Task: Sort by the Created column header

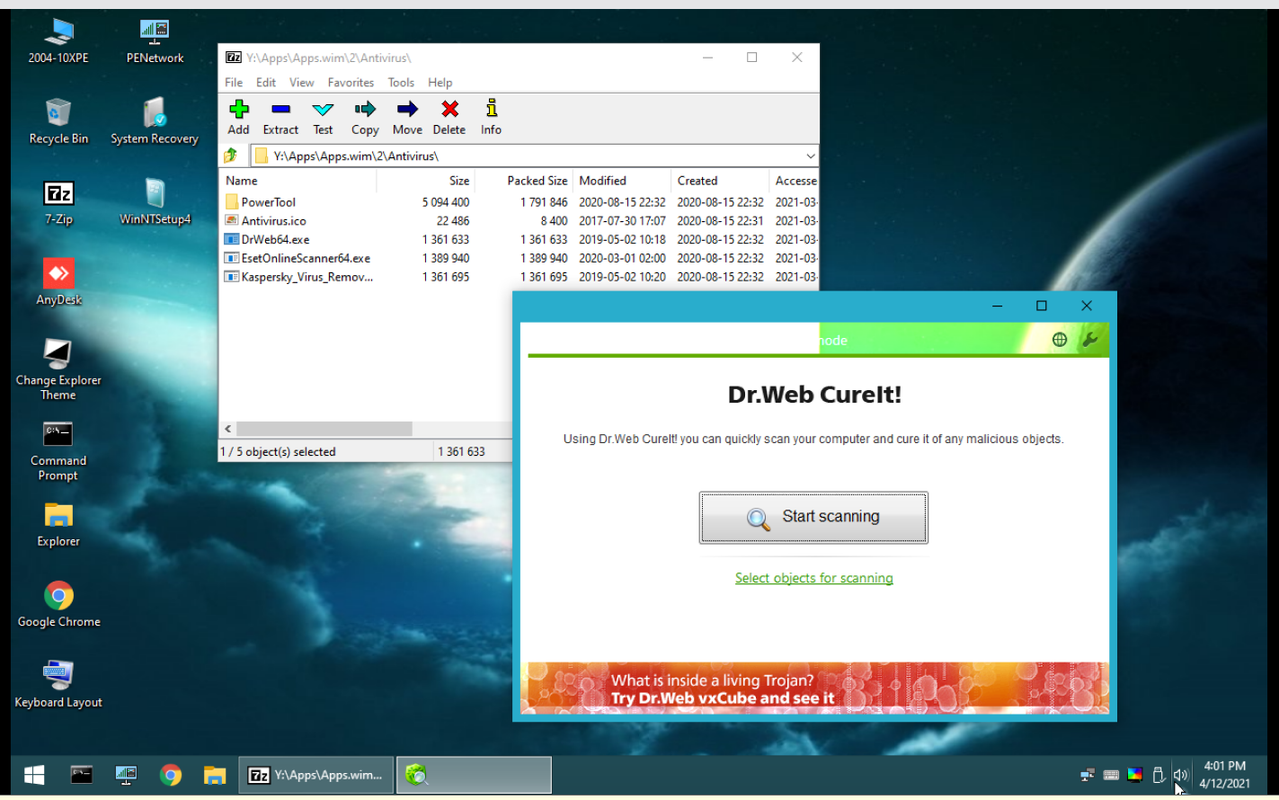Action: point(720,181)
